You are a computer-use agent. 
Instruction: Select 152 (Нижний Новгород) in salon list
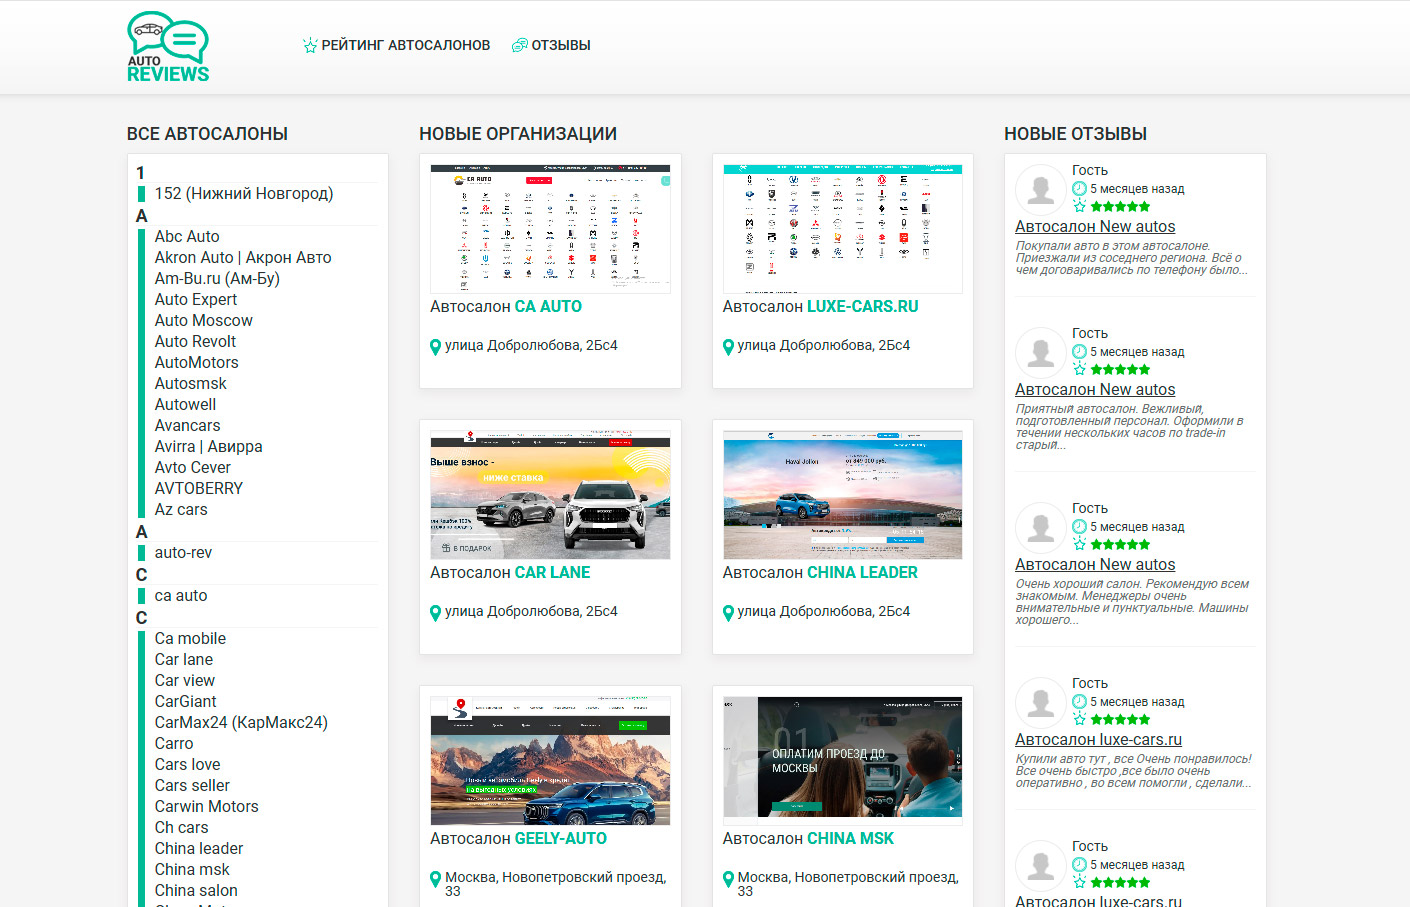(x=244, y=194)
